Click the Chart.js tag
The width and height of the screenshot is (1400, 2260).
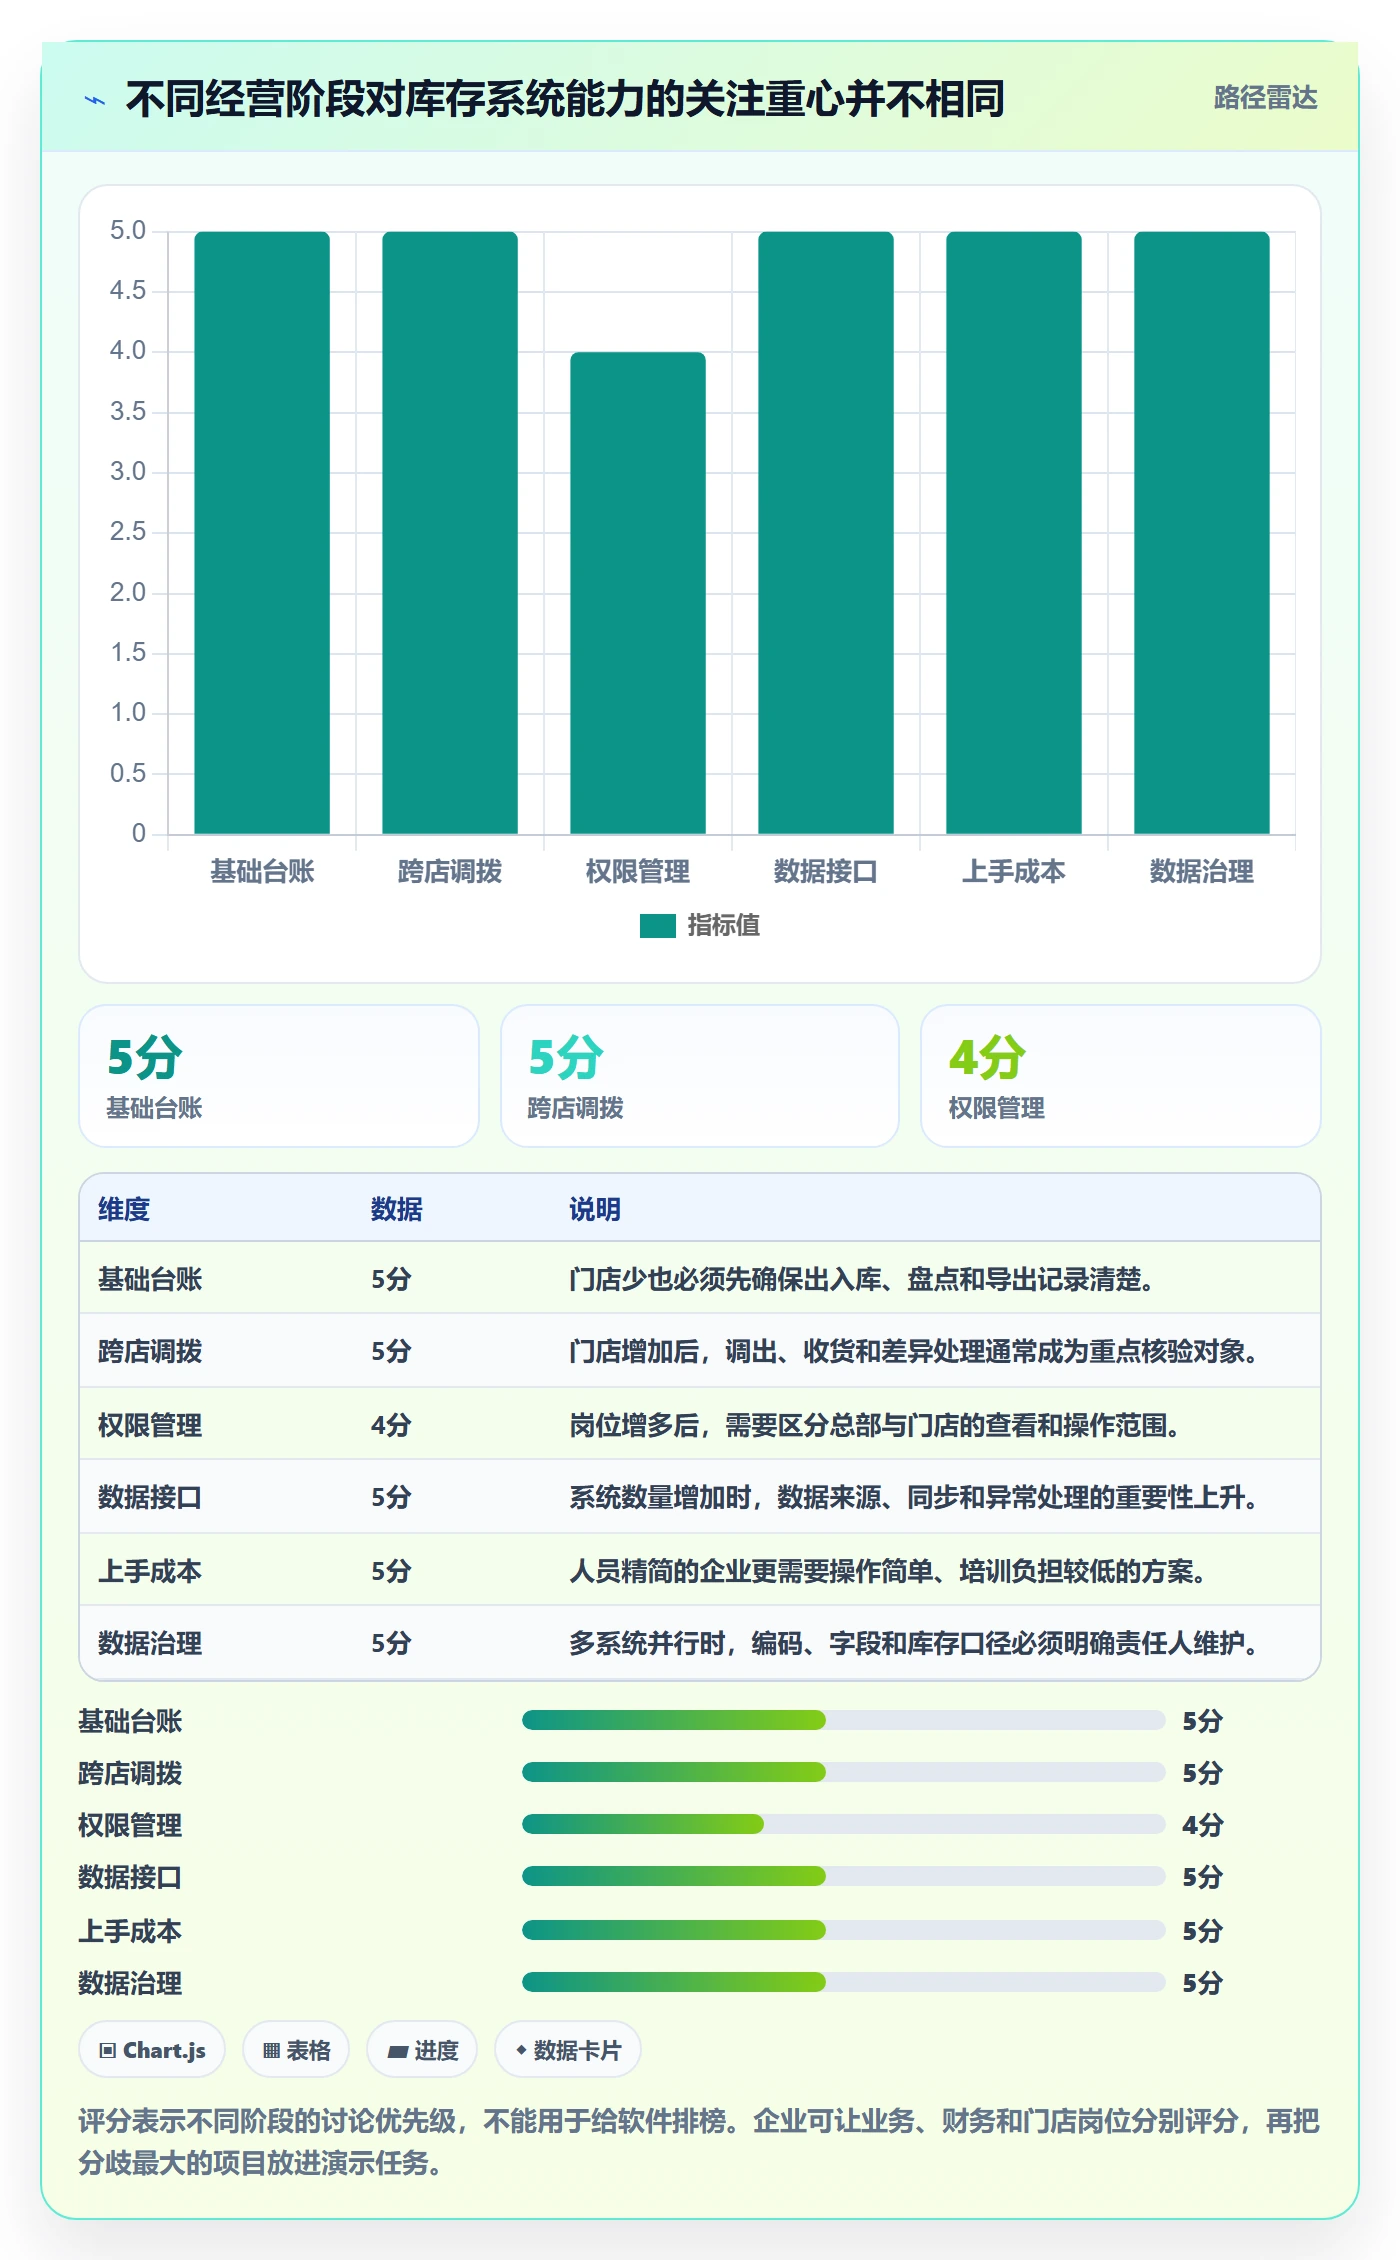[152, 2050]
